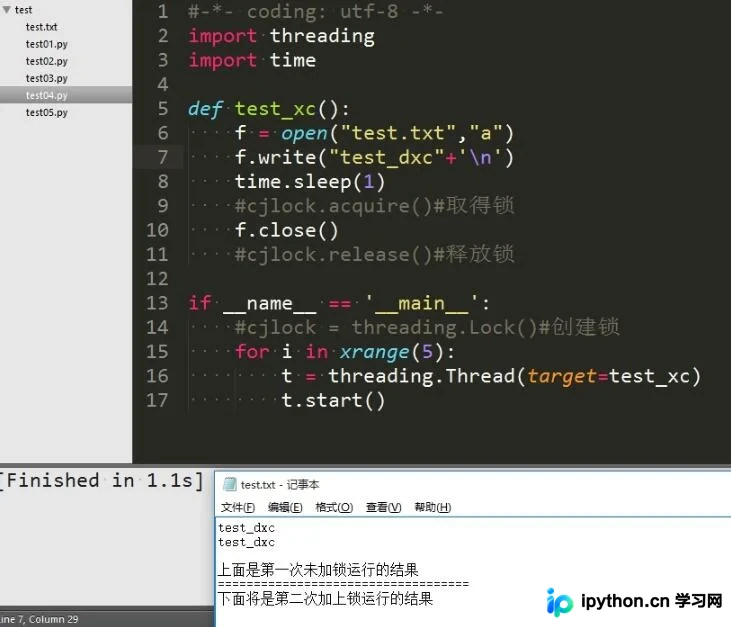Collapse the test folder in sidebar
The height and width of the screenshot is (627, 731).
click(x=7, y=9)
